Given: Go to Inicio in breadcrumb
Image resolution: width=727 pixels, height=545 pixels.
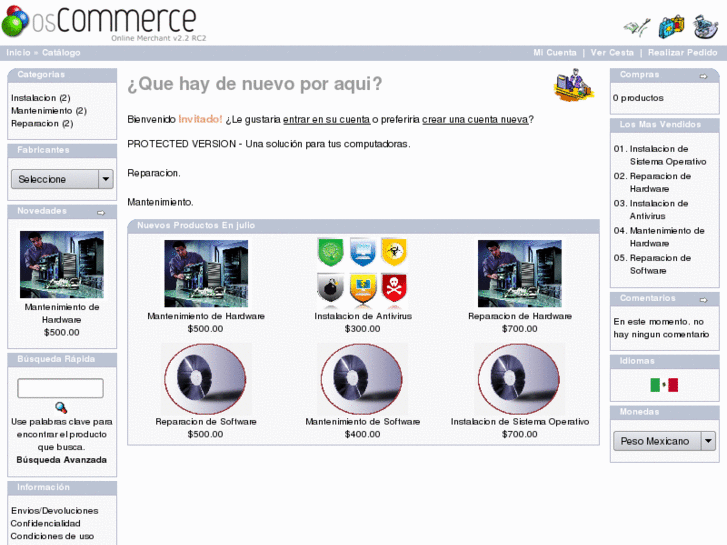Looking at the screenshot, I should (19, 52).
